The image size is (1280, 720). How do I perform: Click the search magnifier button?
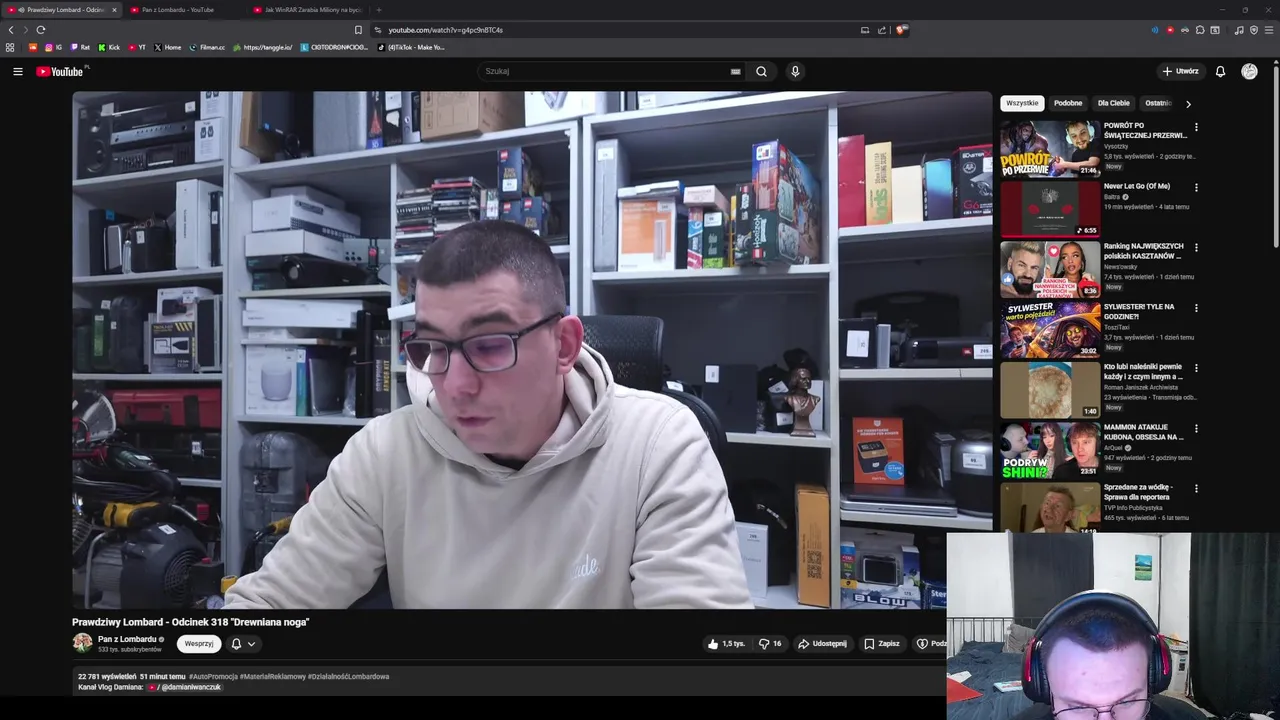(761, 71)
